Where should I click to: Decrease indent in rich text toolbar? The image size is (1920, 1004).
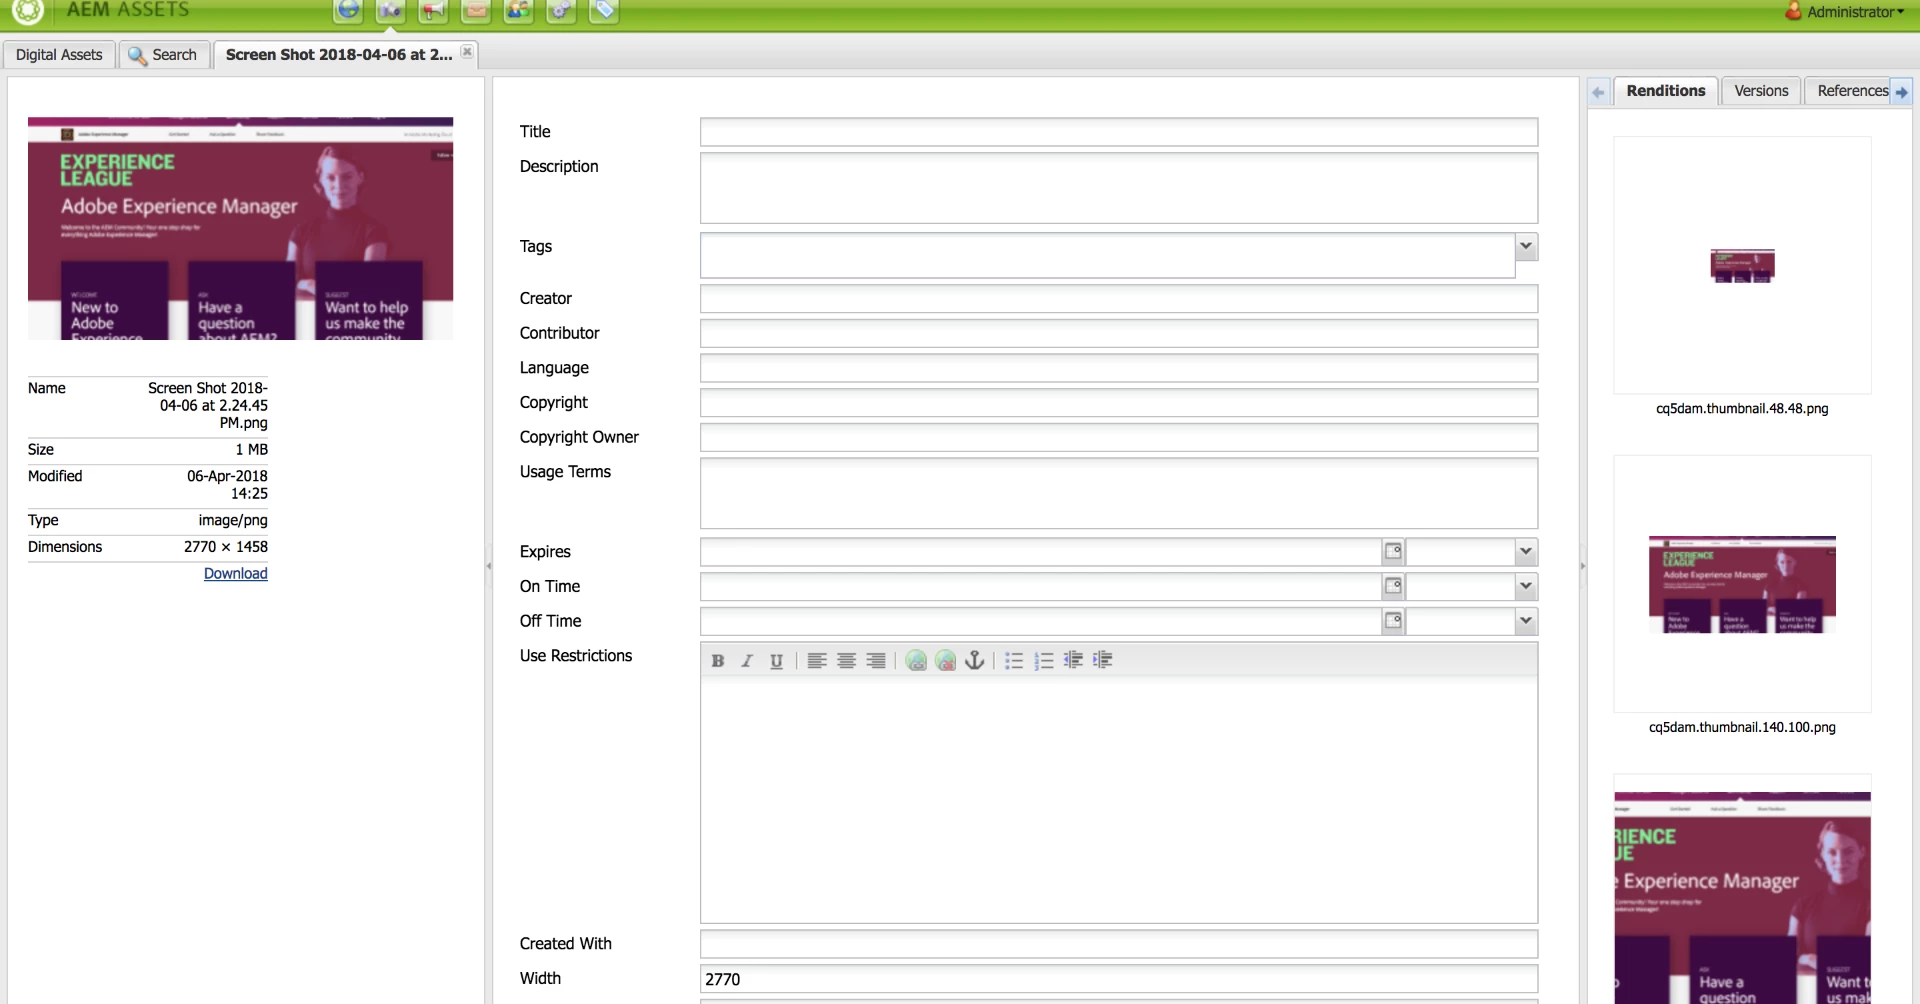click(x=1073, y=661)
